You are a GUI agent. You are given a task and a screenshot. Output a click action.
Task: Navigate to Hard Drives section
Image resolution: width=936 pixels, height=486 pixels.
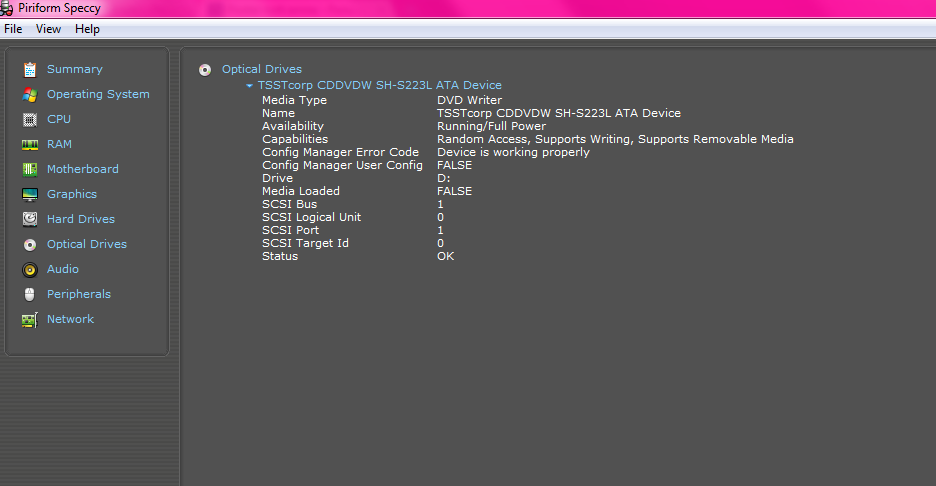81,219
